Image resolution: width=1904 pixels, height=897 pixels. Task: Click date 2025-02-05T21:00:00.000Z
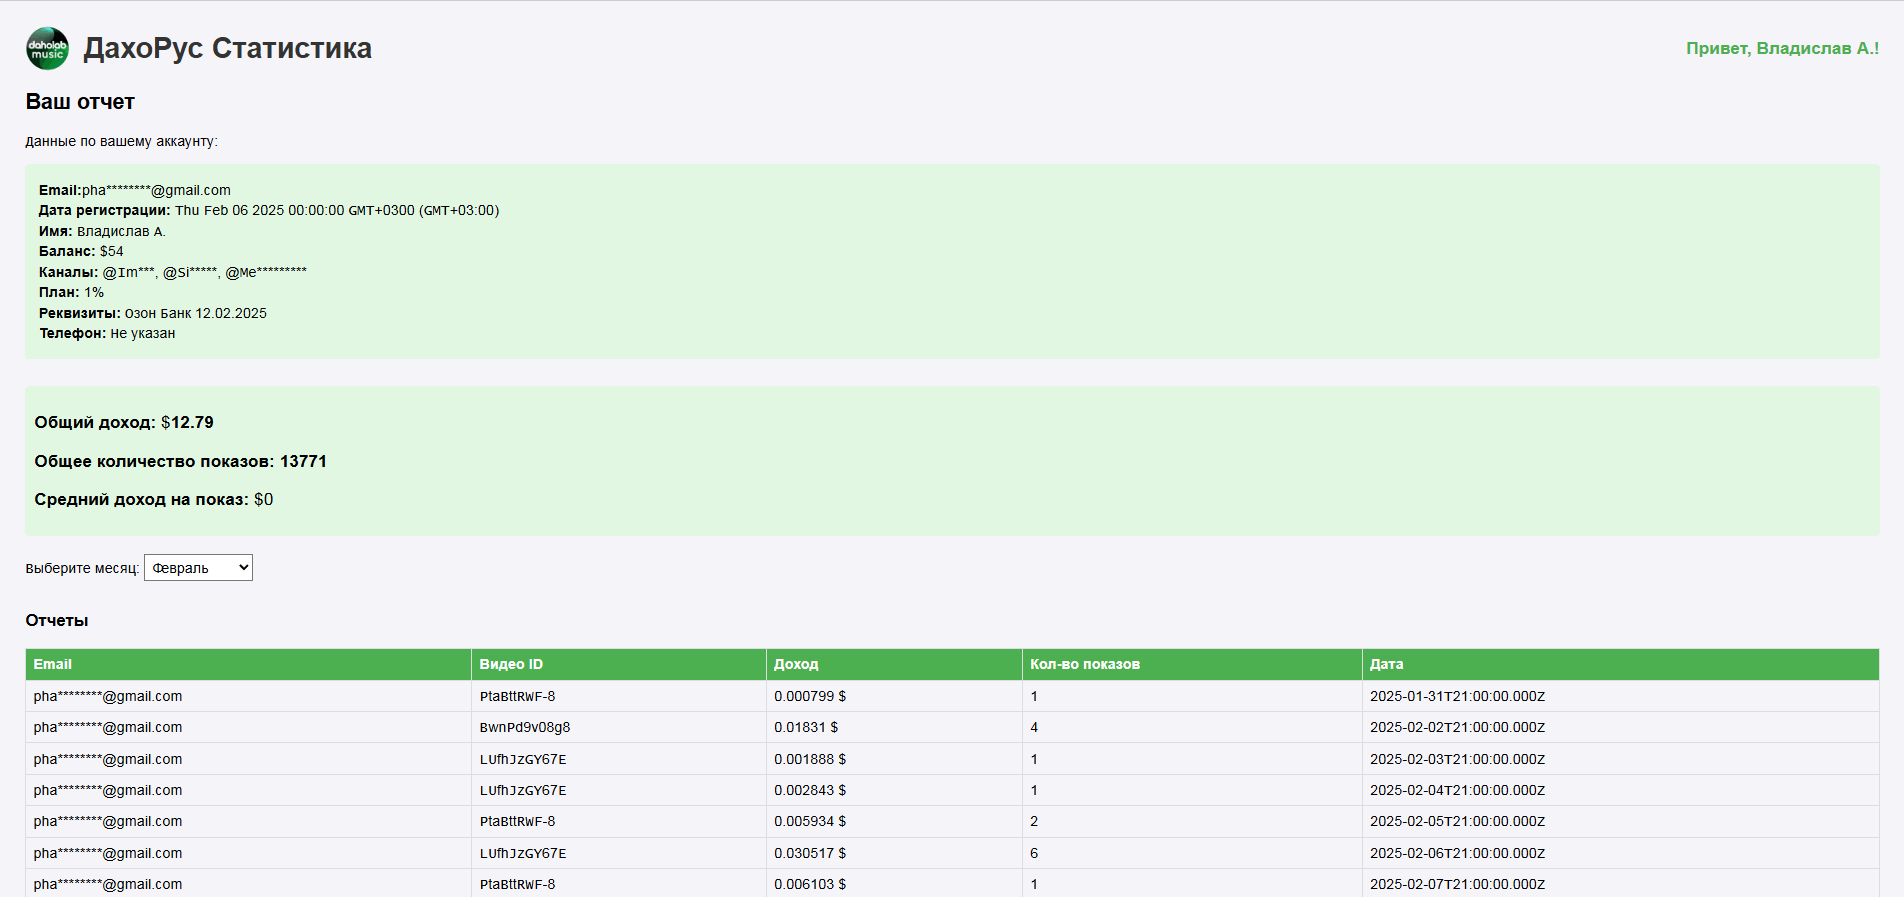1457,821
